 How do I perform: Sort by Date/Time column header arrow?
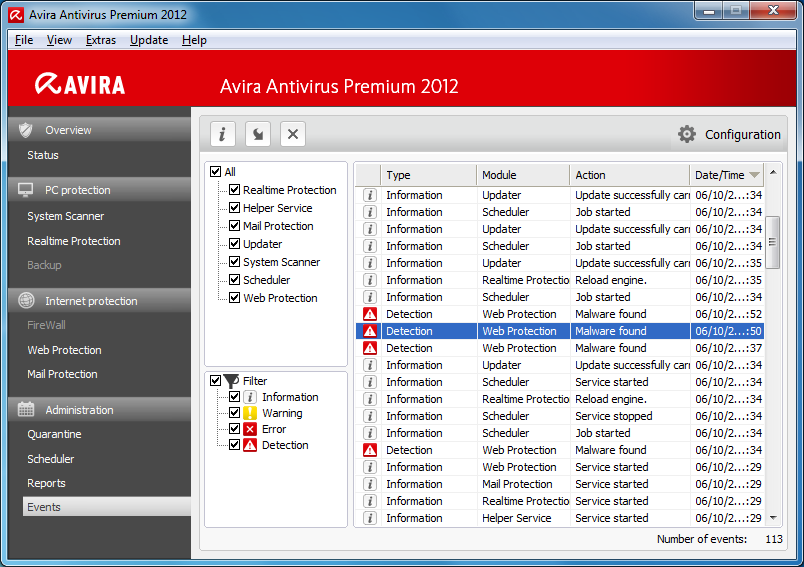[754, 175]
